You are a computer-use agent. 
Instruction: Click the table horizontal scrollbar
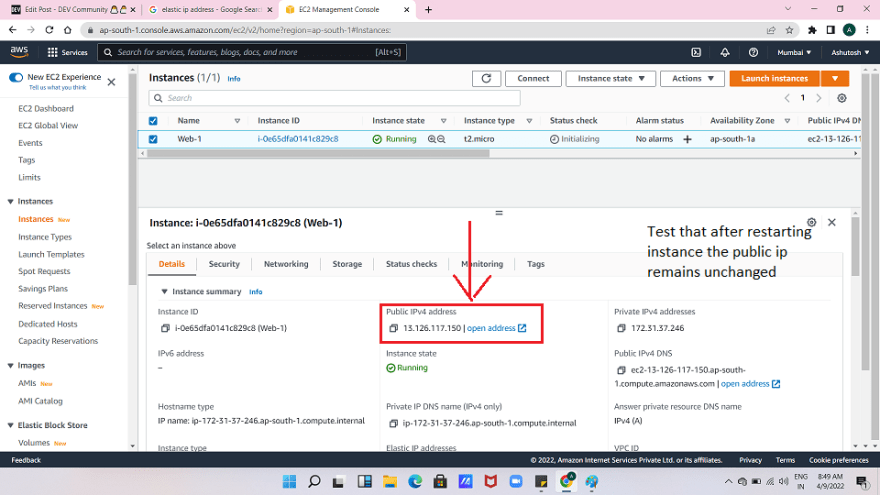[x=318, y=153]
